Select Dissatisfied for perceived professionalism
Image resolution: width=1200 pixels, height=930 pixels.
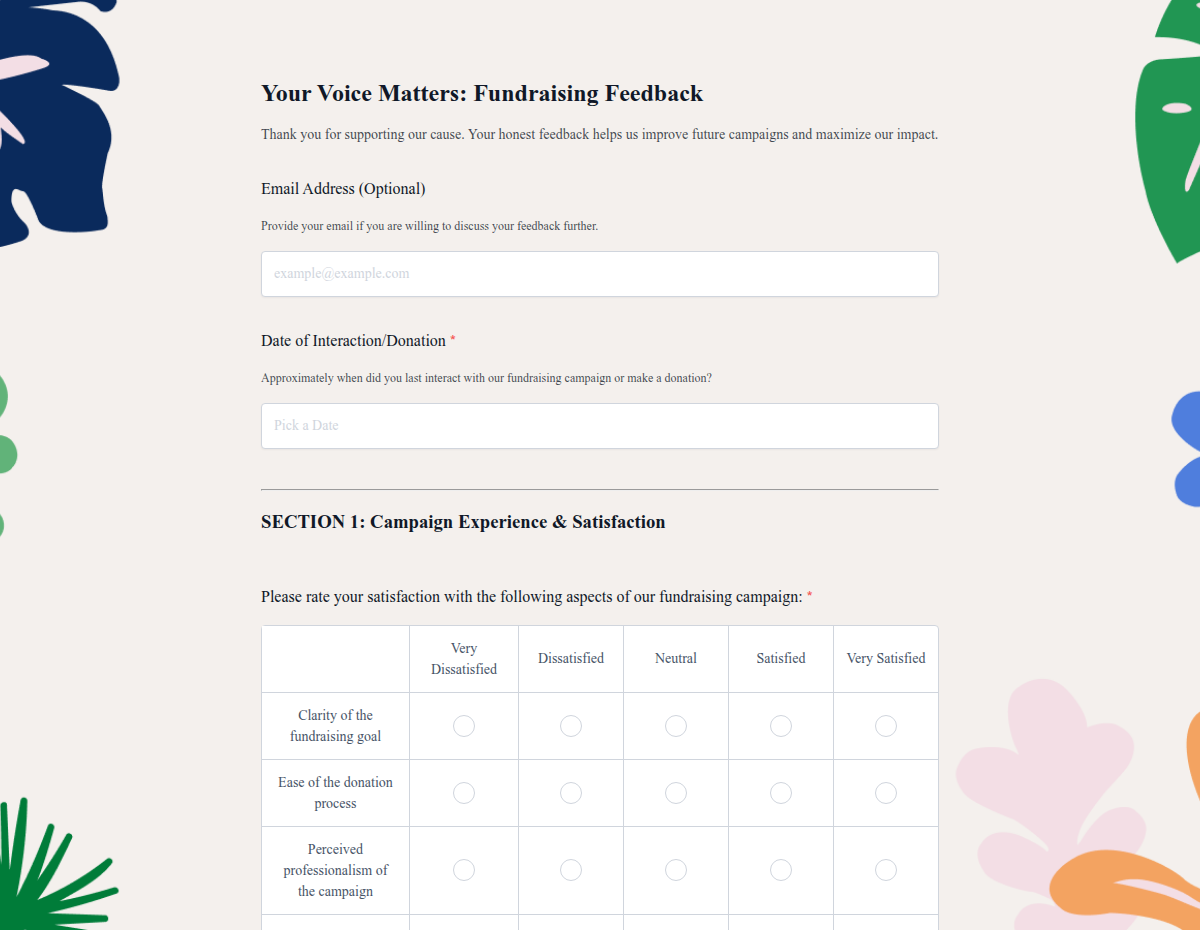coord(570,869)
